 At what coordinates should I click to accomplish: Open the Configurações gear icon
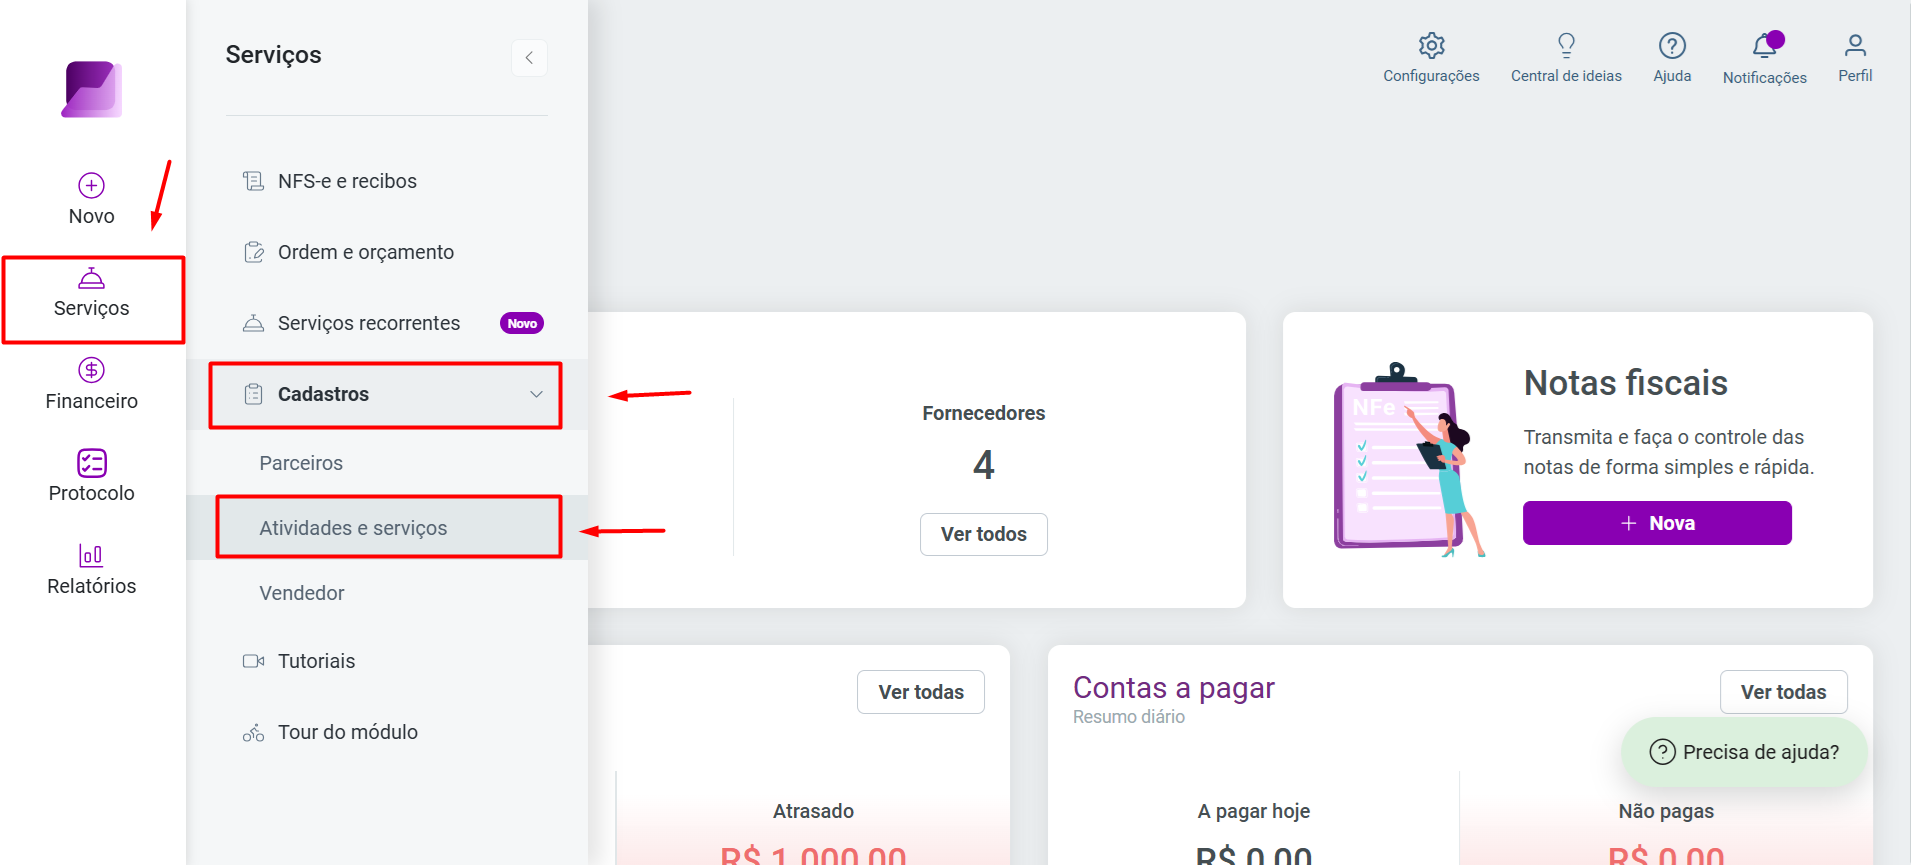(x=1431, y=45)
